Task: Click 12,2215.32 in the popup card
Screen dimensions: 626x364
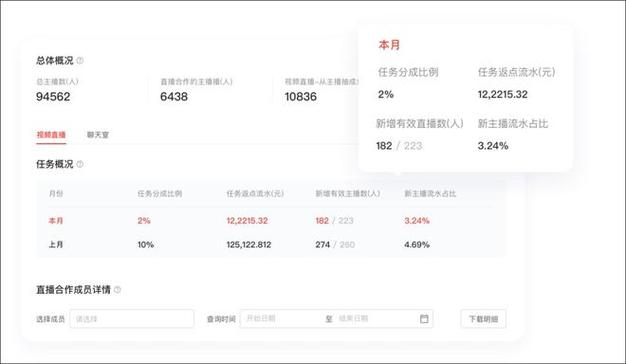Action: (x=503, y=95)
